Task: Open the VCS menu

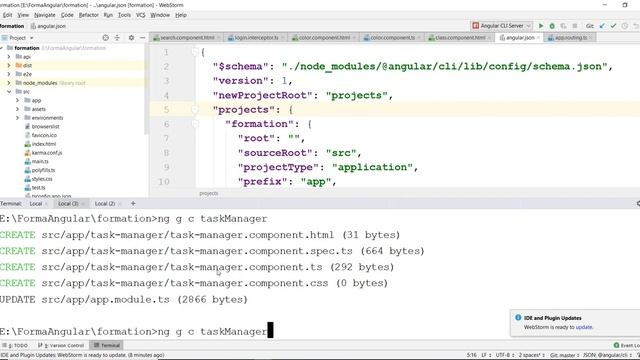Action: pyautogui.click(x=140, y=15)
